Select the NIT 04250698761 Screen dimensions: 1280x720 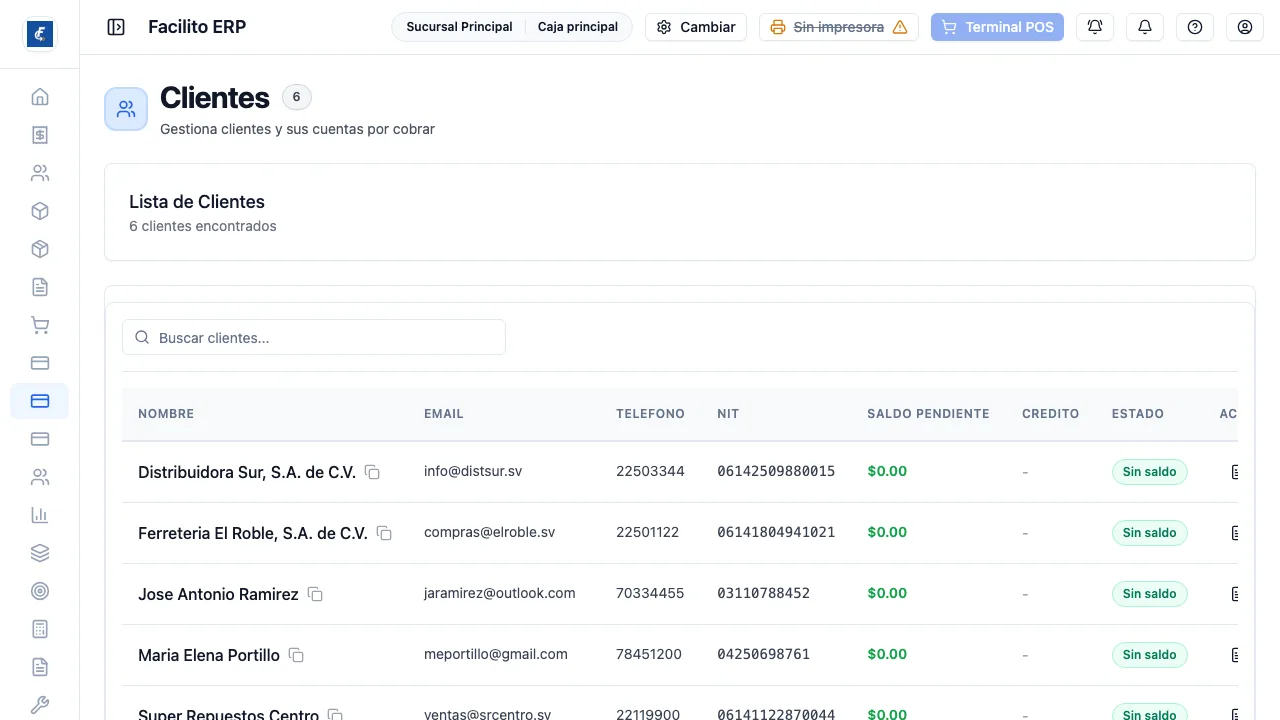[x=763, y=654]
